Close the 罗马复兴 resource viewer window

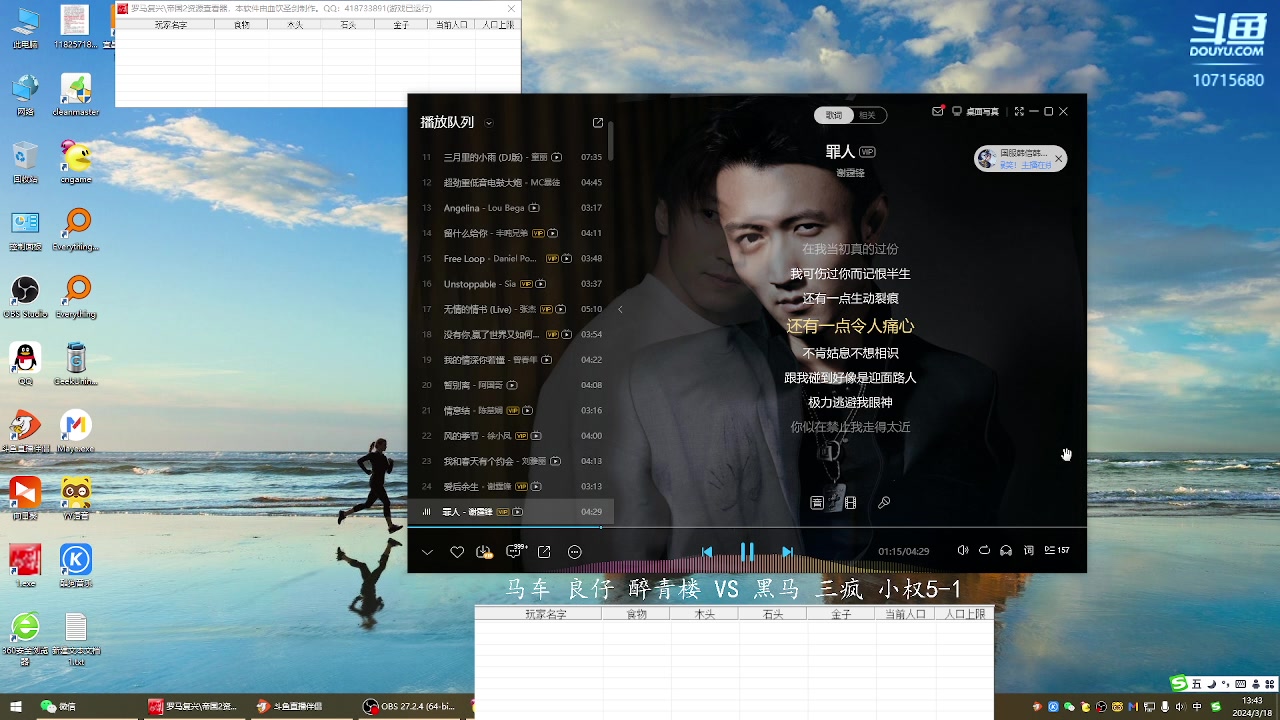pos(511,8)
